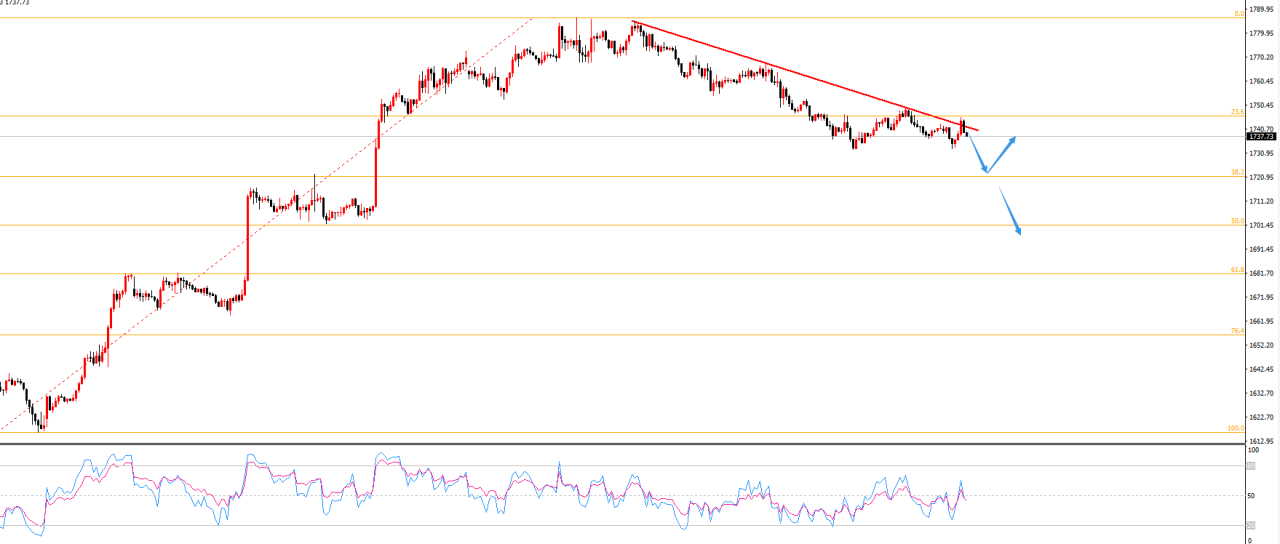Select the current price tag 1737.73
The height and width of the screenshot is (544, 1280).
coord(1261,137)
